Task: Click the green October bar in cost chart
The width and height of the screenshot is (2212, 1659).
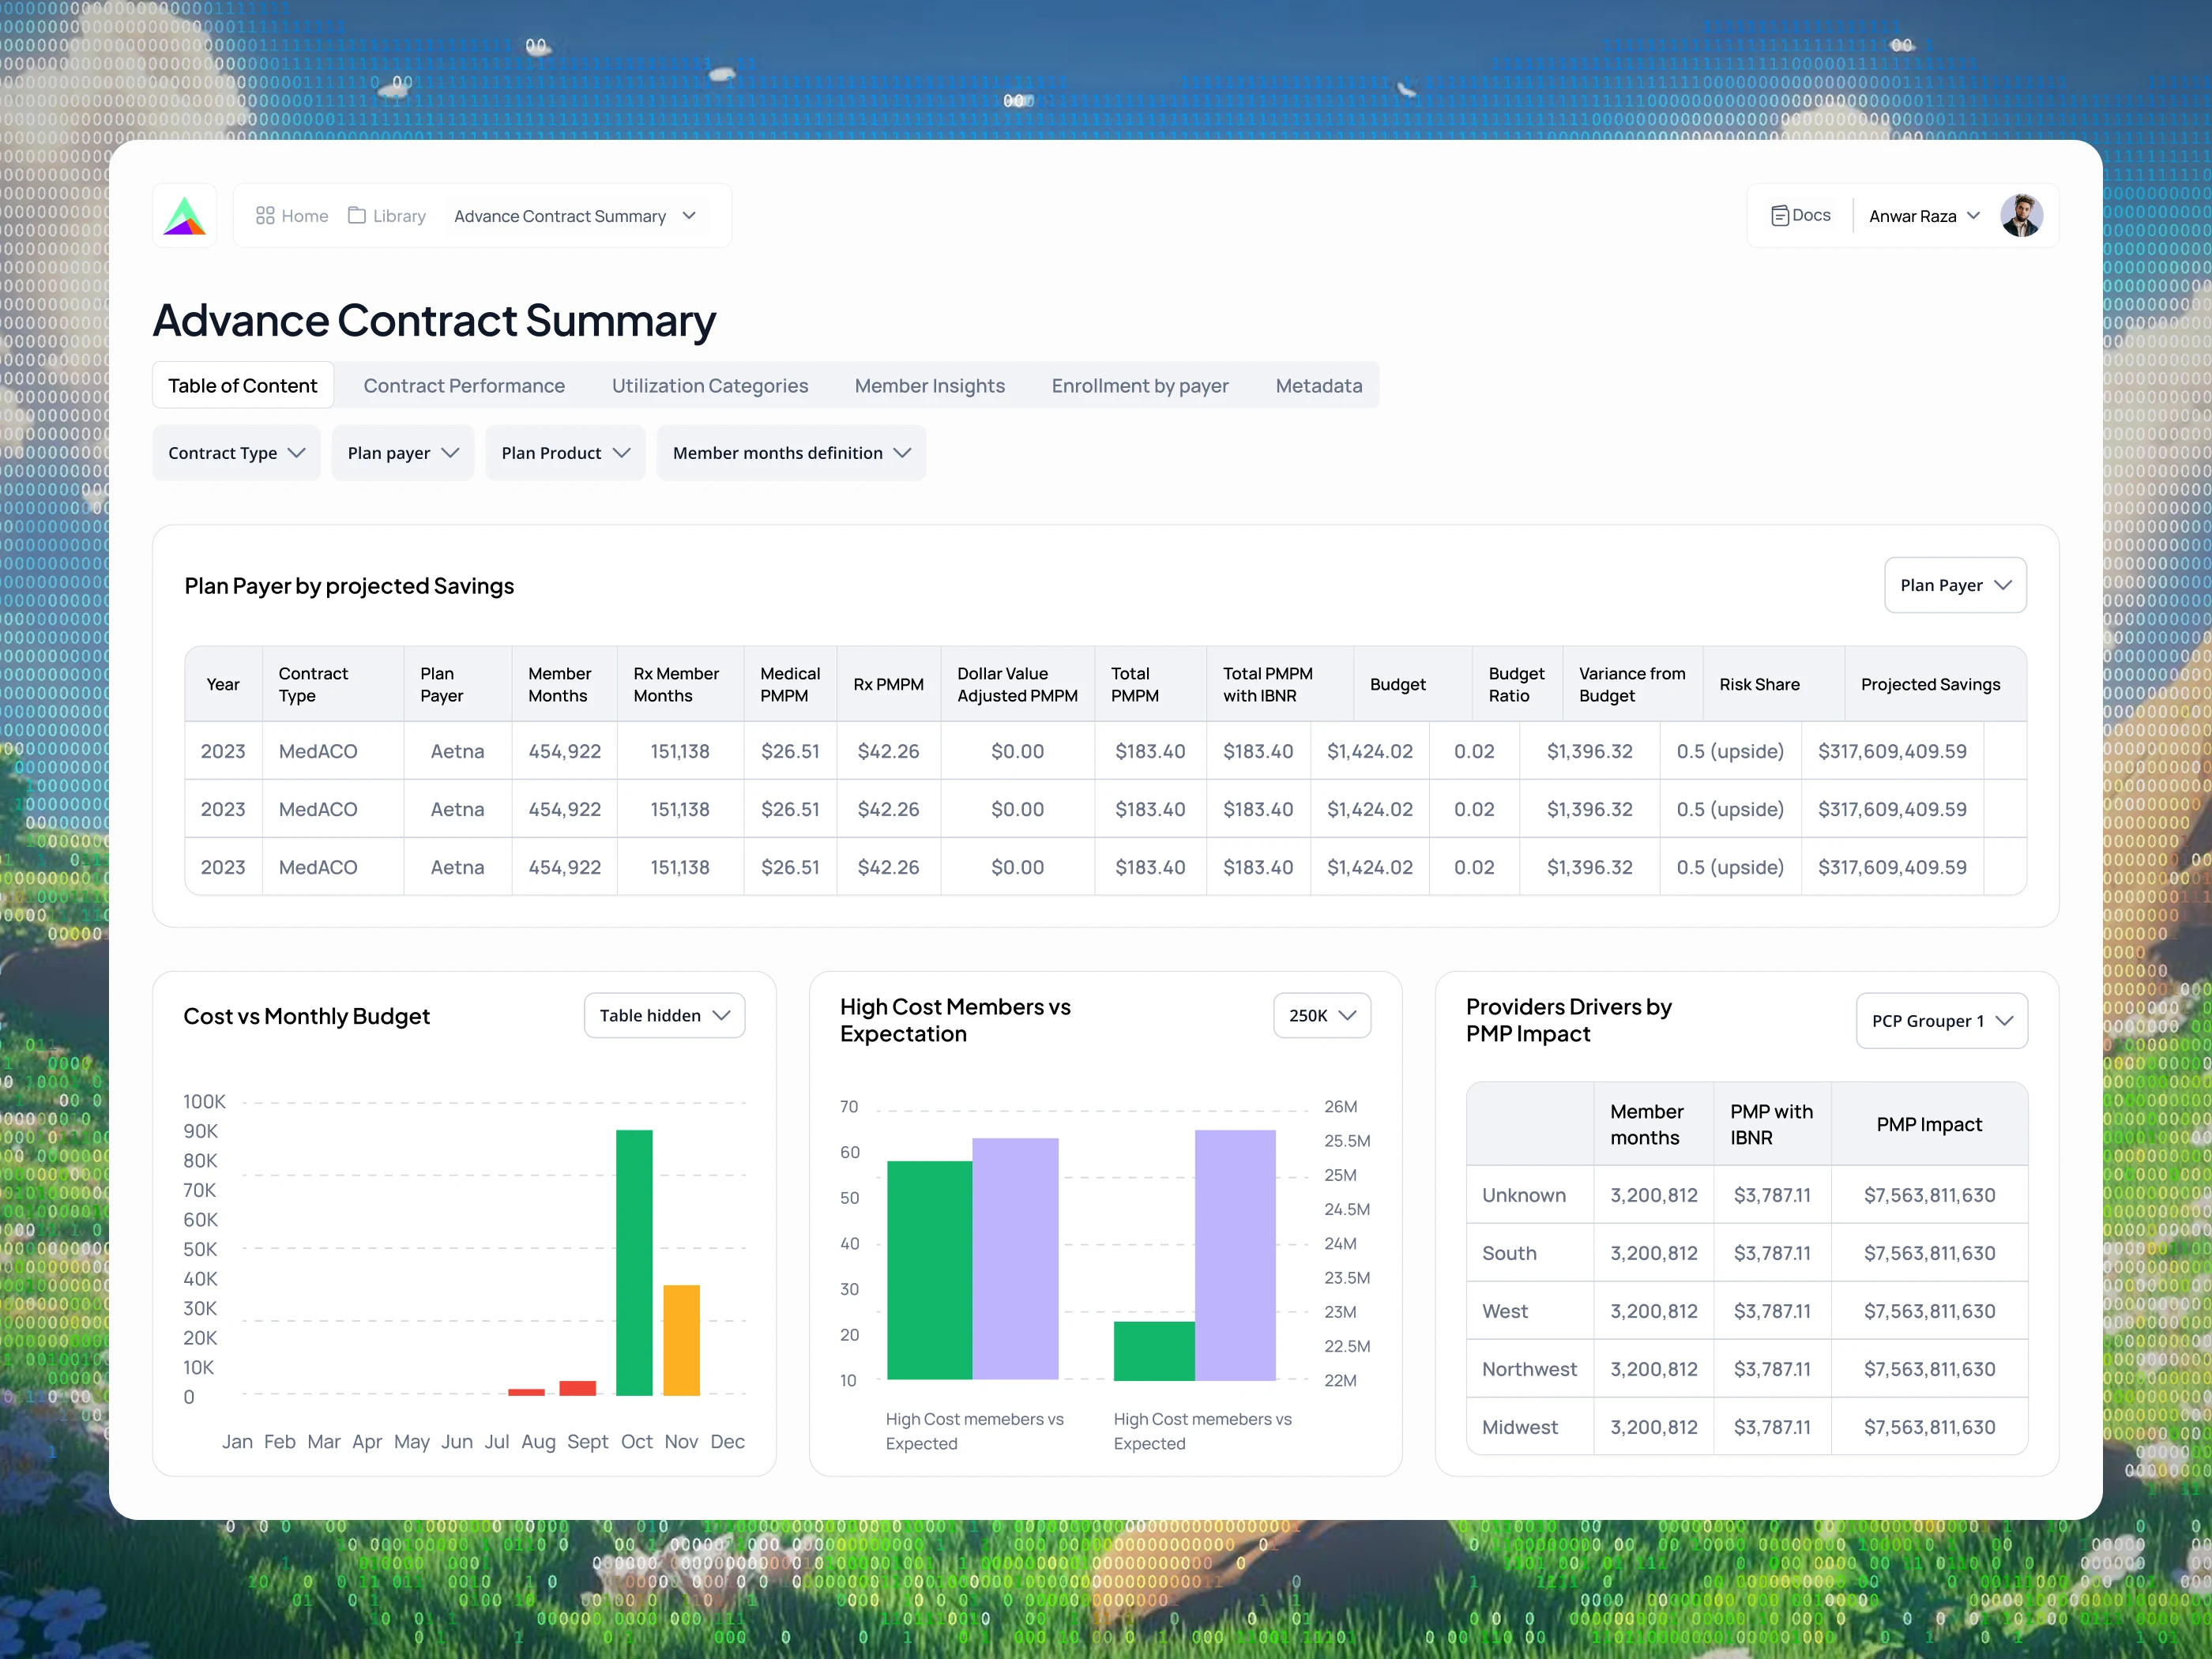Action: point(634,1262)
